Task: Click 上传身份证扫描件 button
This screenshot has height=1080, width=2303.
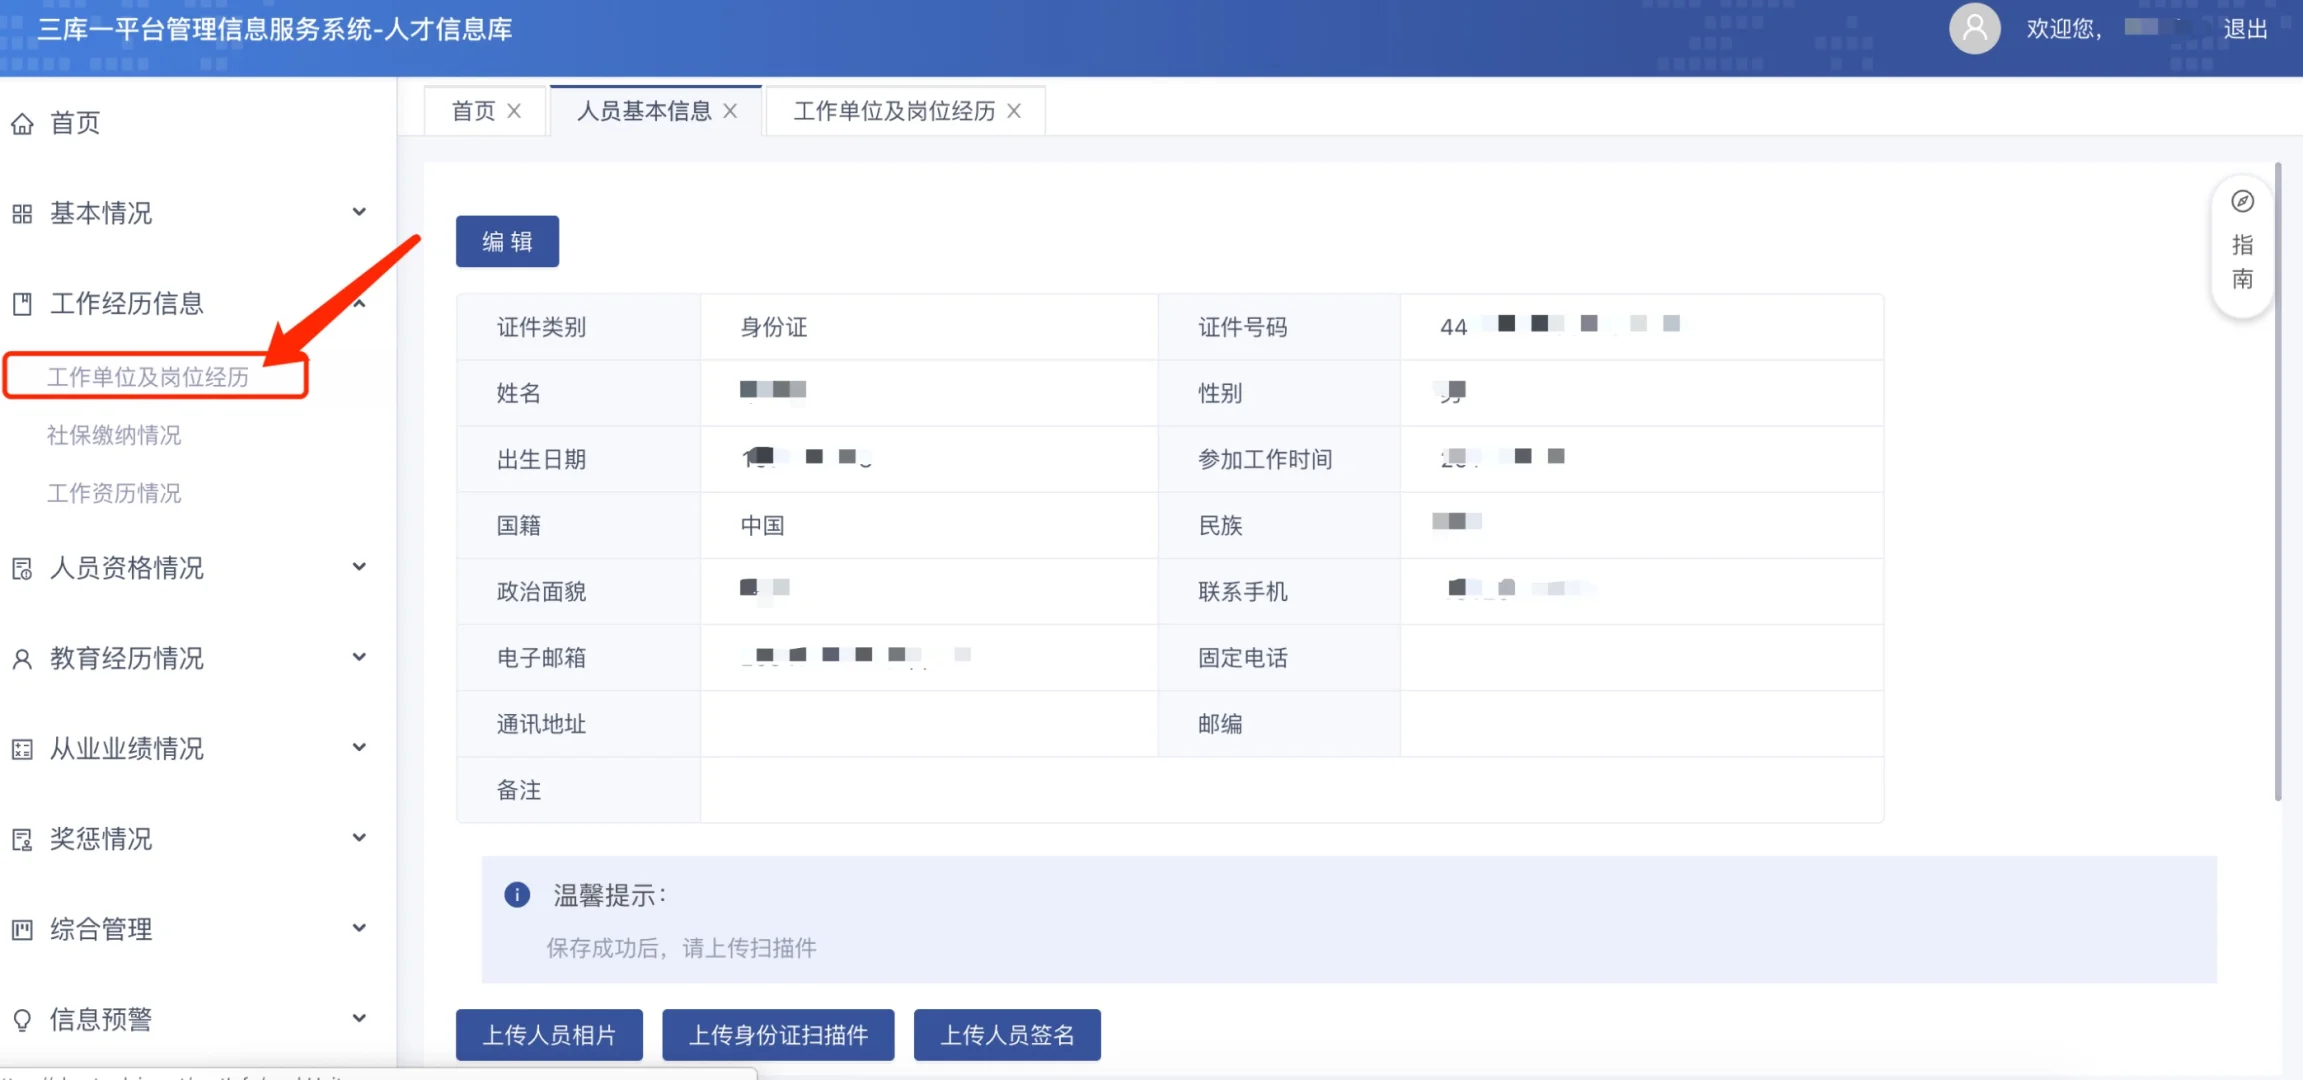Action: click(778, 1035)
